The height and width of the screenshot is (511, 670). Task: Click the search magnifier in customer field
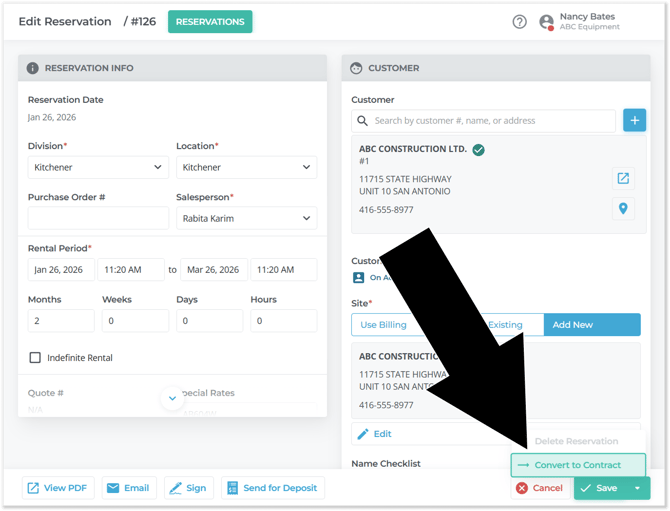coord(364,121)
